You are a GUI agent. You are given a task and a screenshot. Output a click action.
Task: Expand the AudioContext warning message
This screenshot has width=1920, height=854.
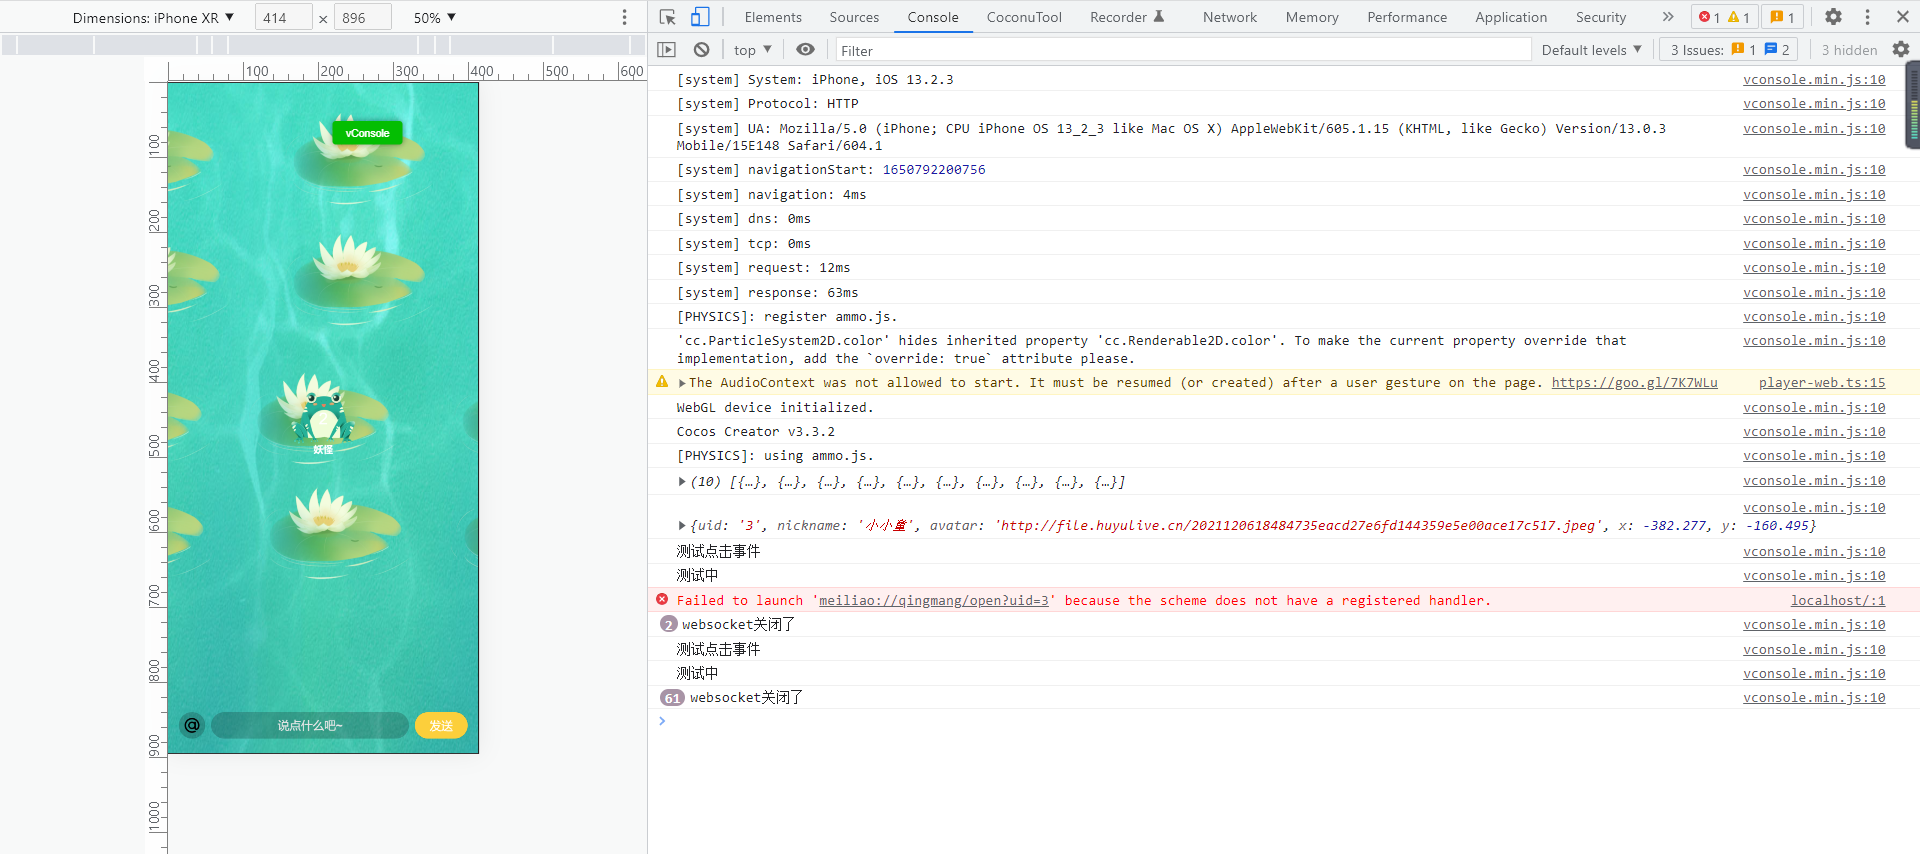[682, 383]
